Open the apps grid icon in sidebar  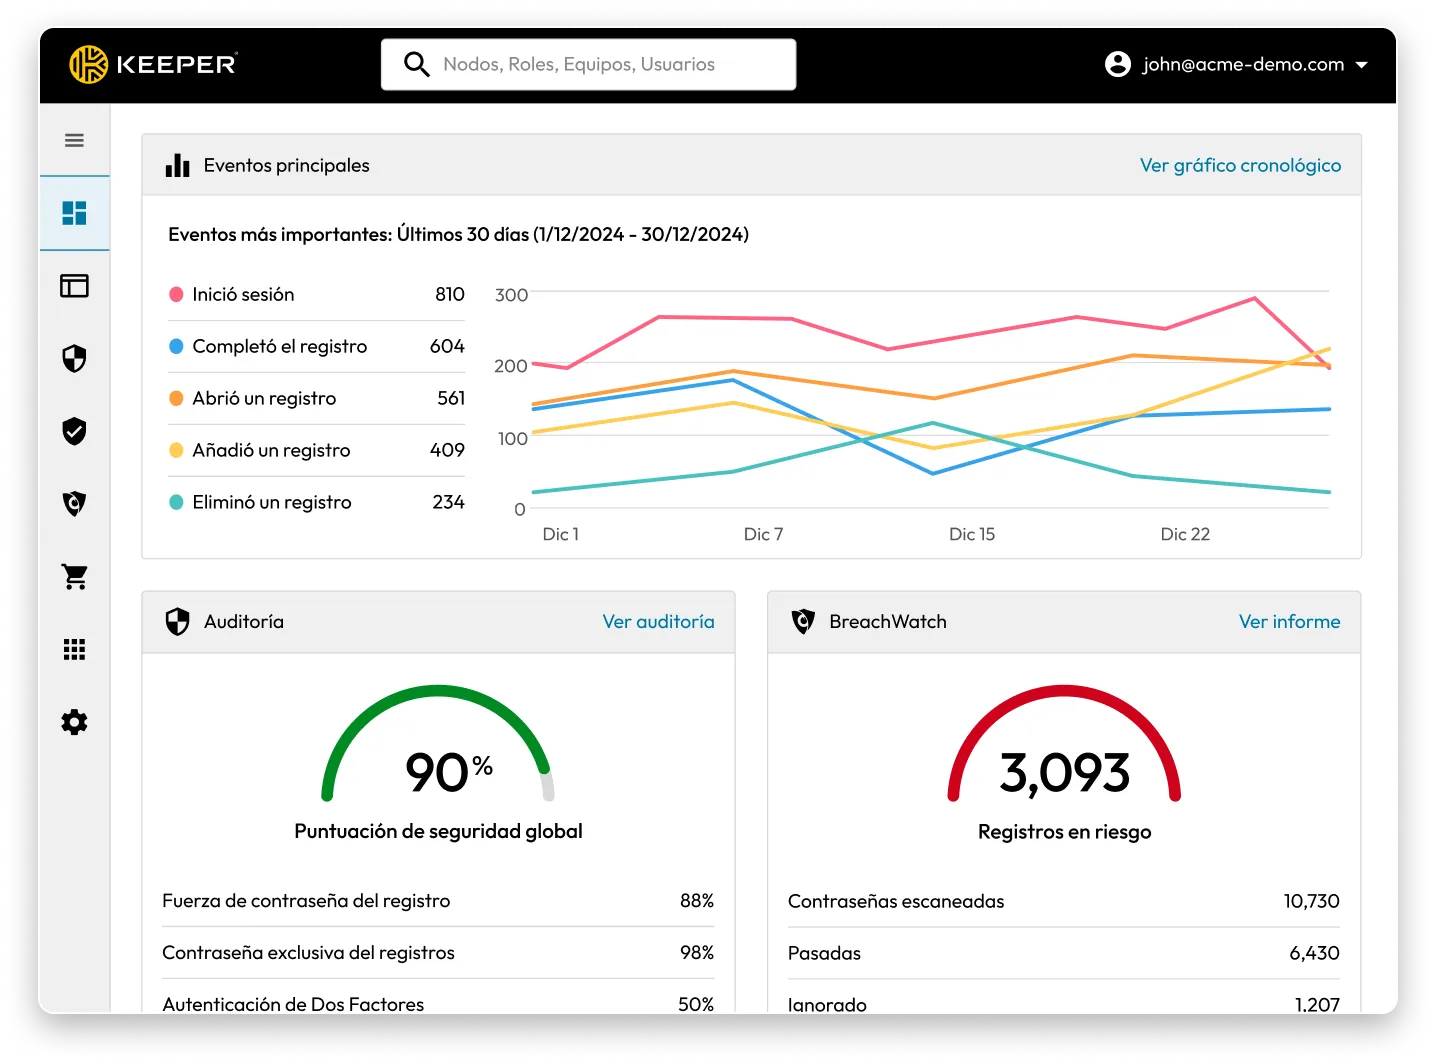[74, 649]
